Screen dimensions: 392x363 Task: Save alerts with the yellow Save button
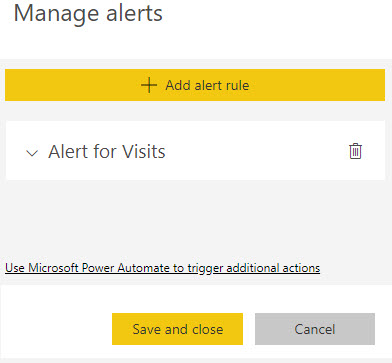pyautogui.click(x=177, y=329)
